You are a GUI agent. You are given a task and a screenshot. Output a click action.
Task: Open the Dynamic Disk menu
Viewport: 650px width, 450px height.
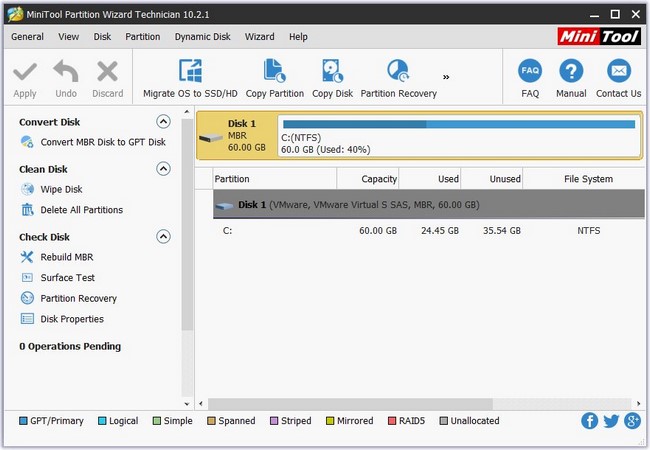coord(202,37)
